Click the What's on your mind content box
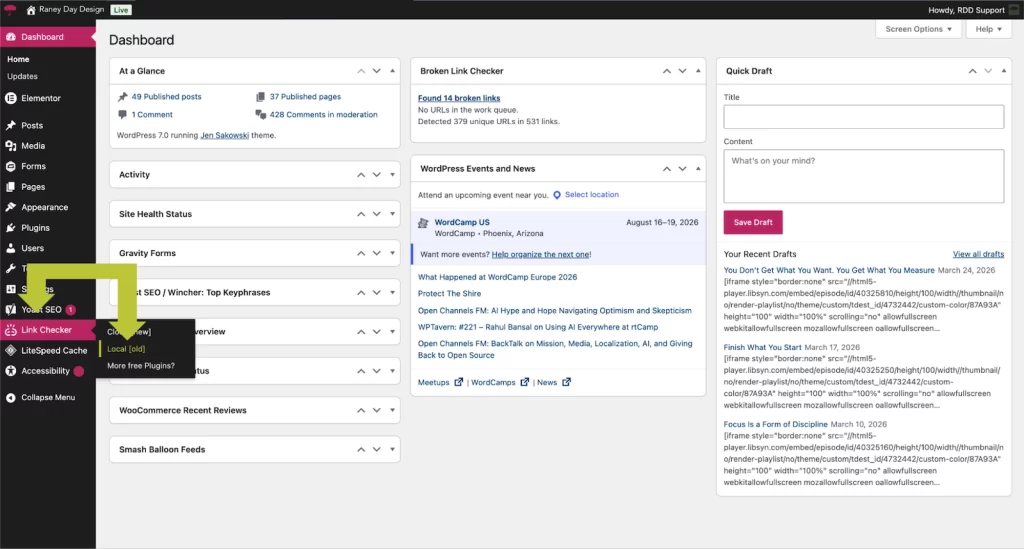The width and height of the screenshot is (1024, 549). click(x=863, y=176)
